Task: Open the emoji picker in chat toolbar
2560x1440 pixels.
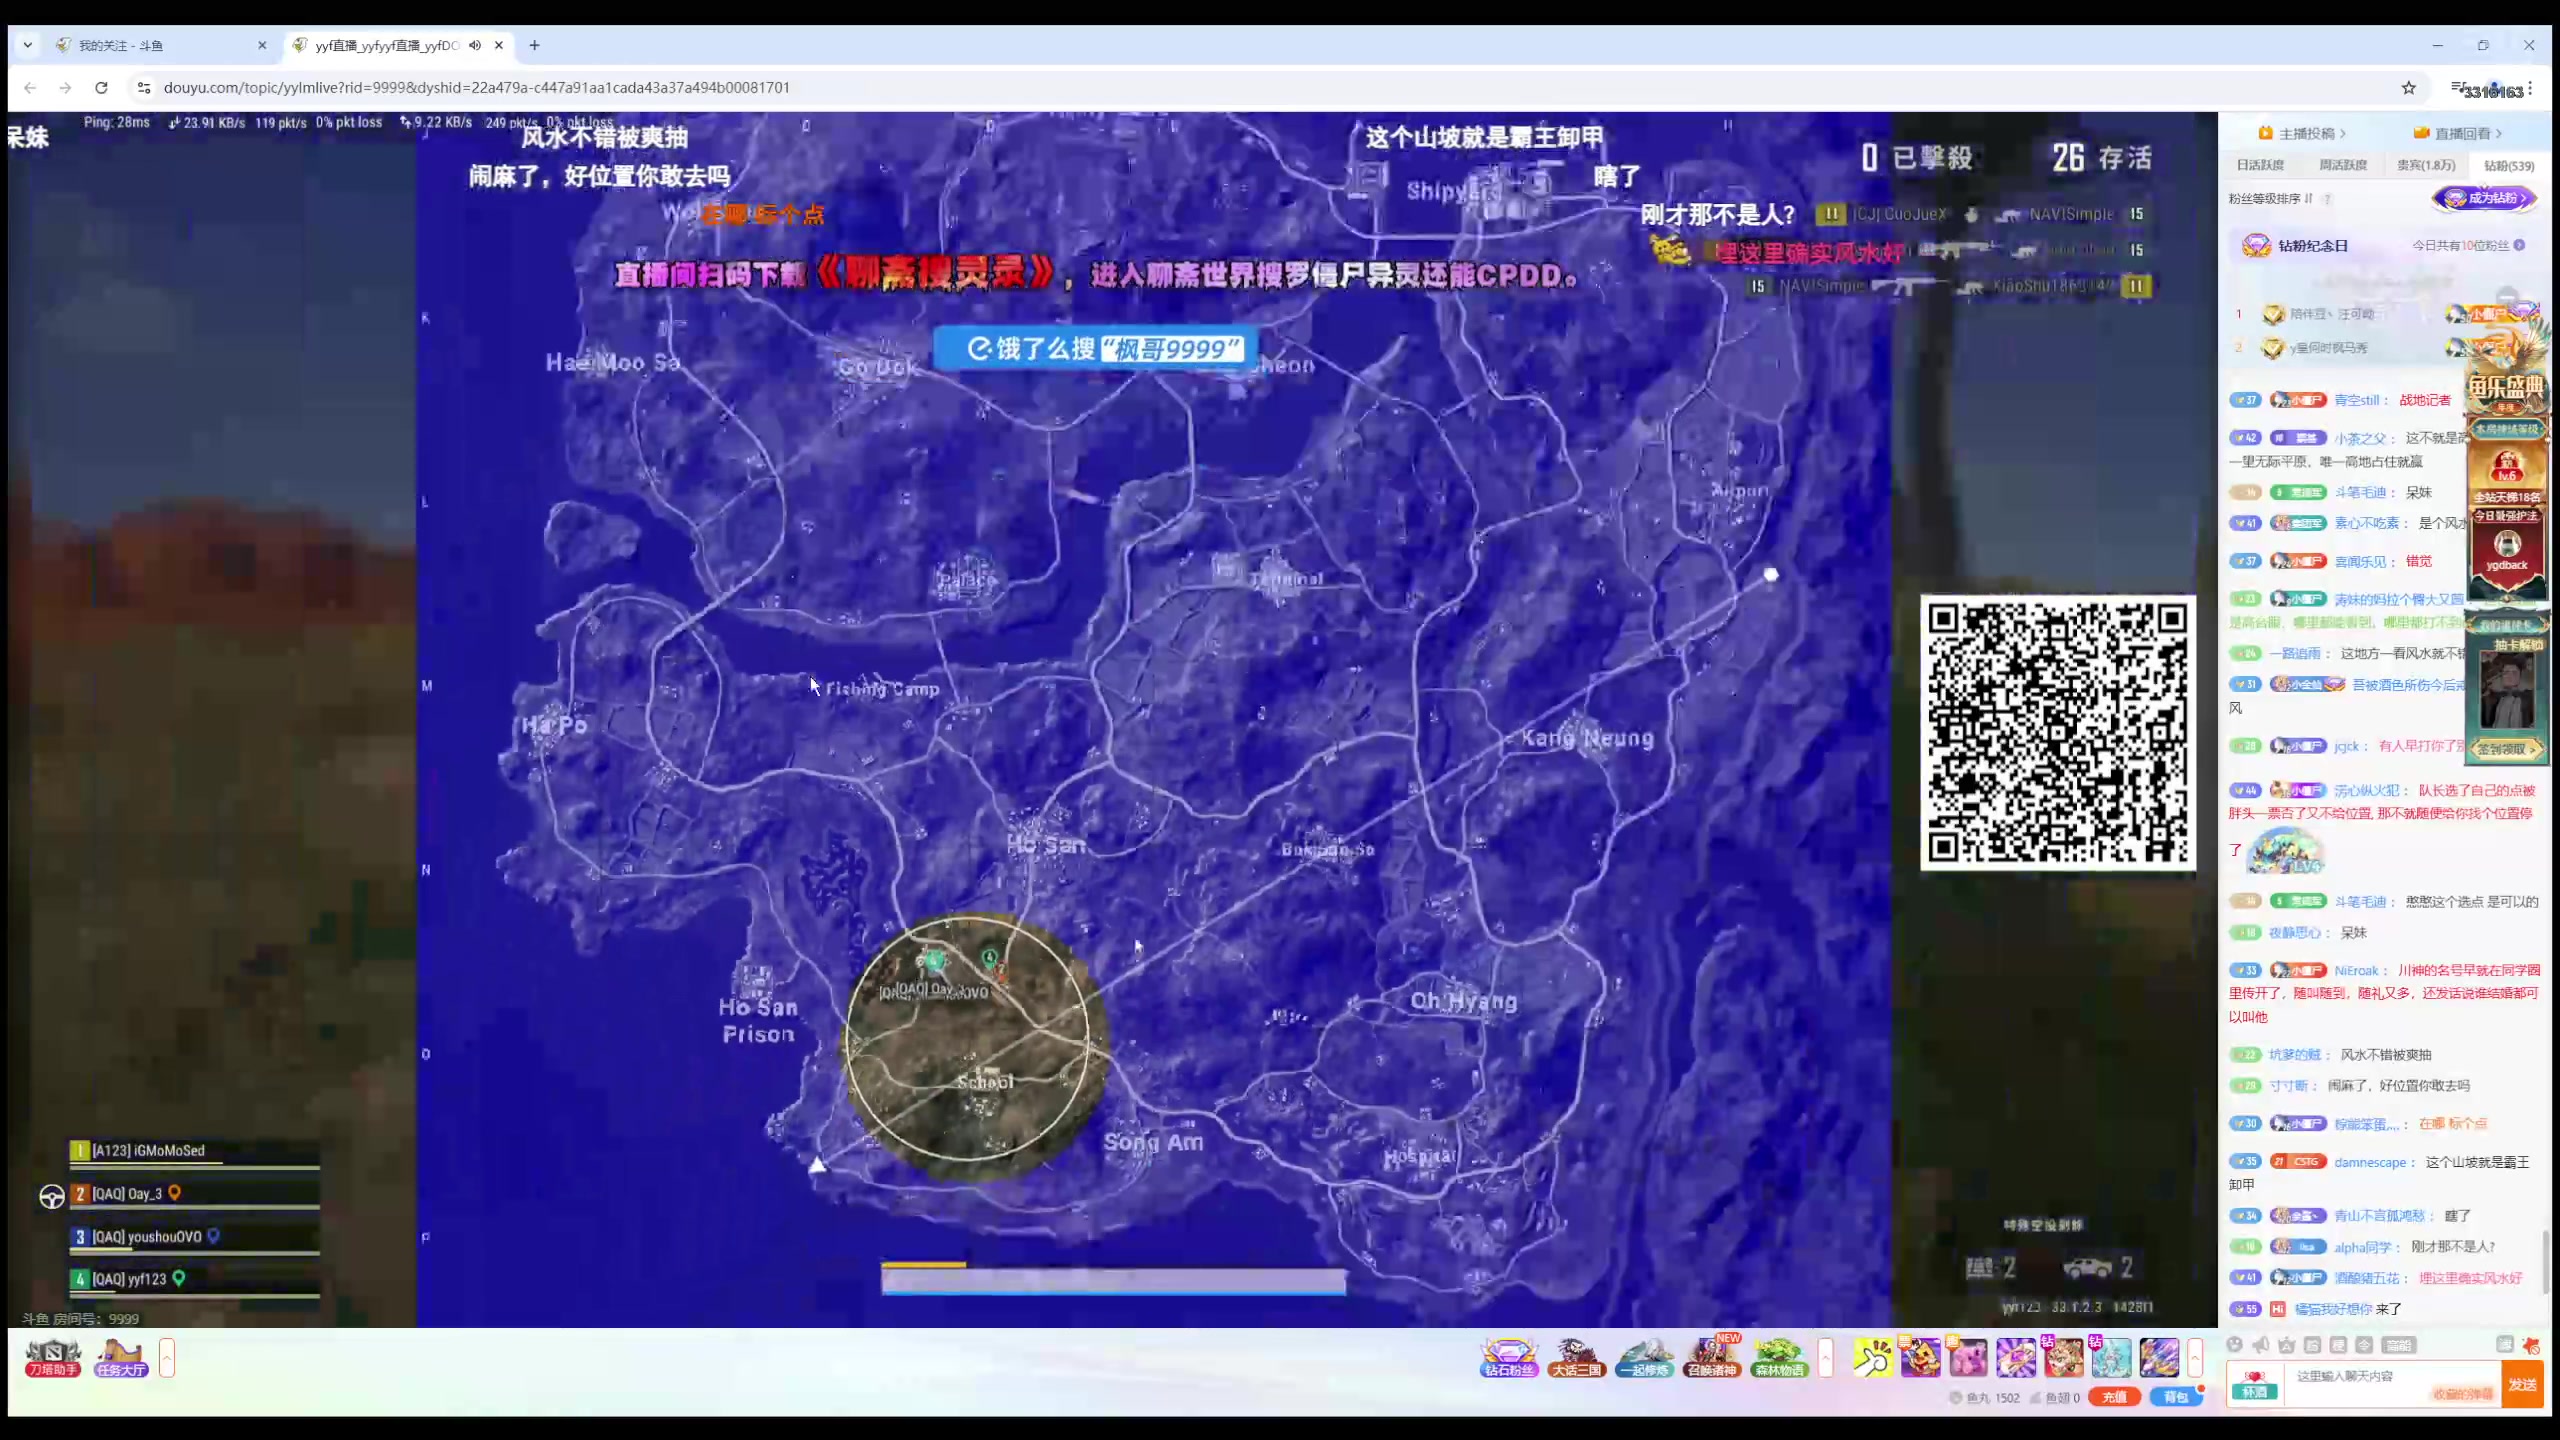Action: pos(2235,1345)
